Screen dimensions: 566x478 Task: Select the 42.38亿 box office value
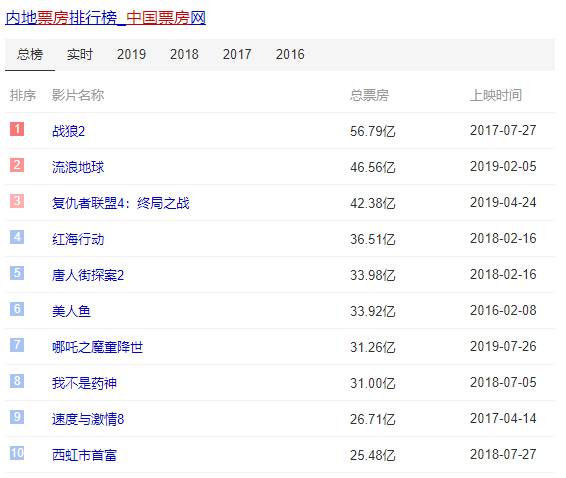pos(373,203)
